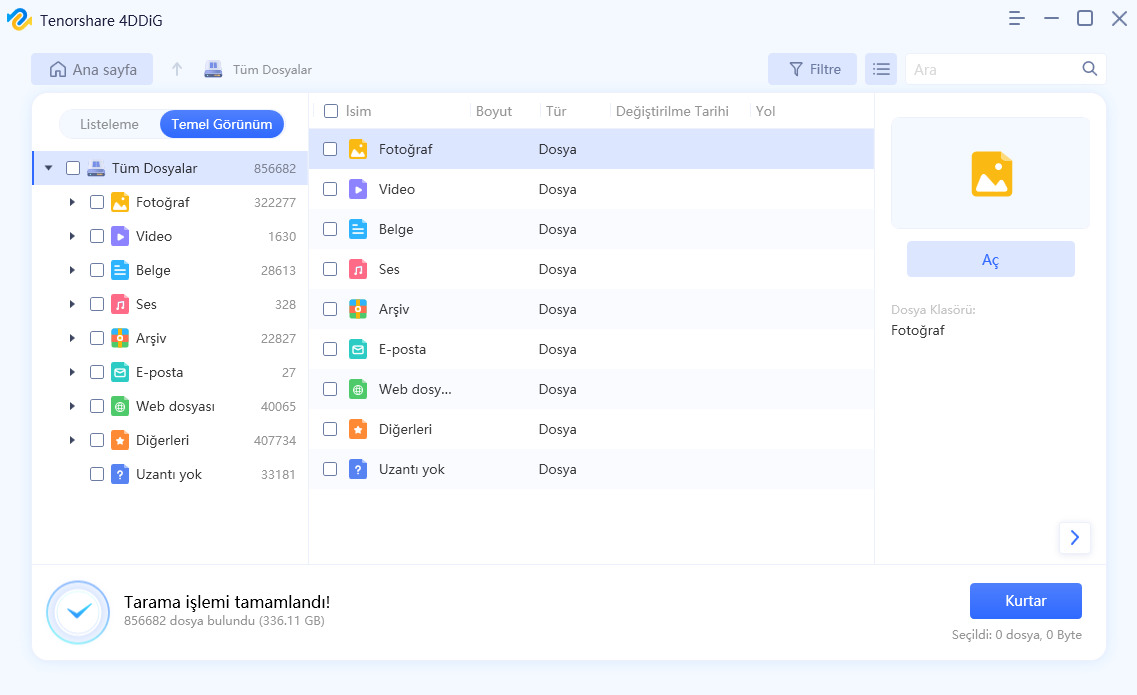1137x695 pixels.
Task: Click the drive icon beside Tüm Dosyalar breadcrumb
Action: pos(213,69)
